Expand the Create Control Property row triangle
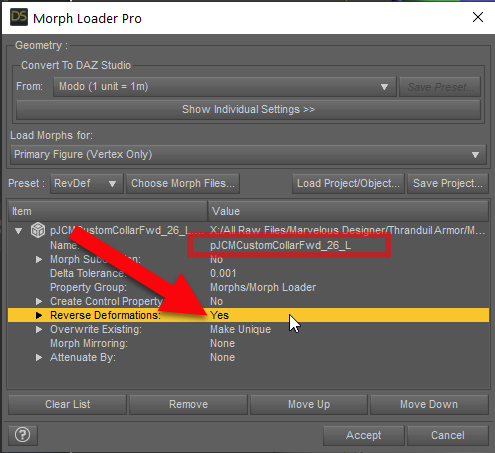The image size is (495, 453). point(39,301)
